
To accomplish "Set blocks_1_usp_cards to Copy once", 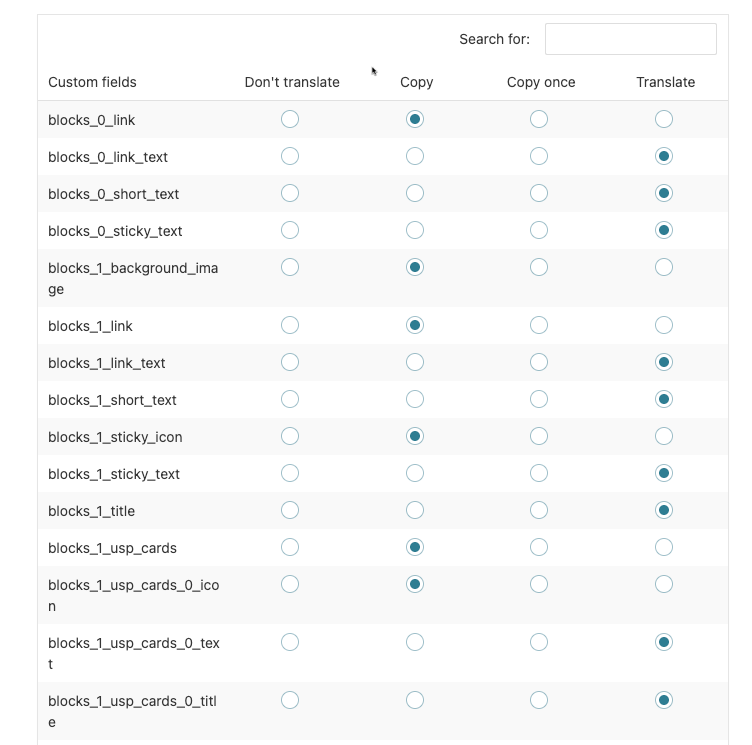I will pos(539,547).
